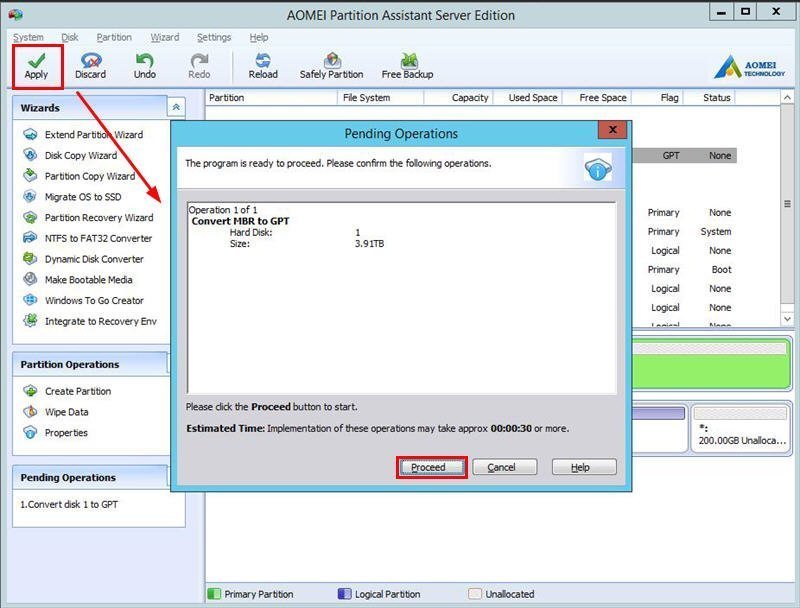Click the partition list scroll down arrow
The width and height of the screenshot is (800, 608).
pyautogui.click(x=787, y=319)
